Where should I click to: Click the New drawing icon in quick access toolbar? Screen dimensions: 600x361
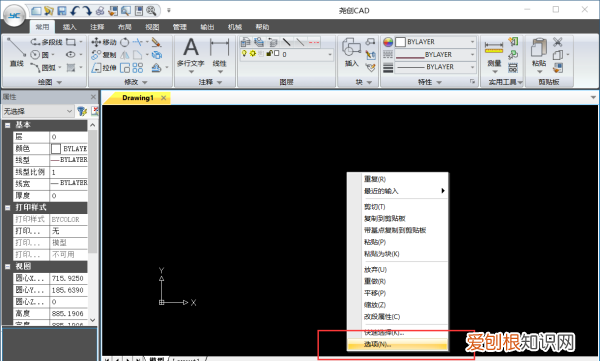pos(36,11)
